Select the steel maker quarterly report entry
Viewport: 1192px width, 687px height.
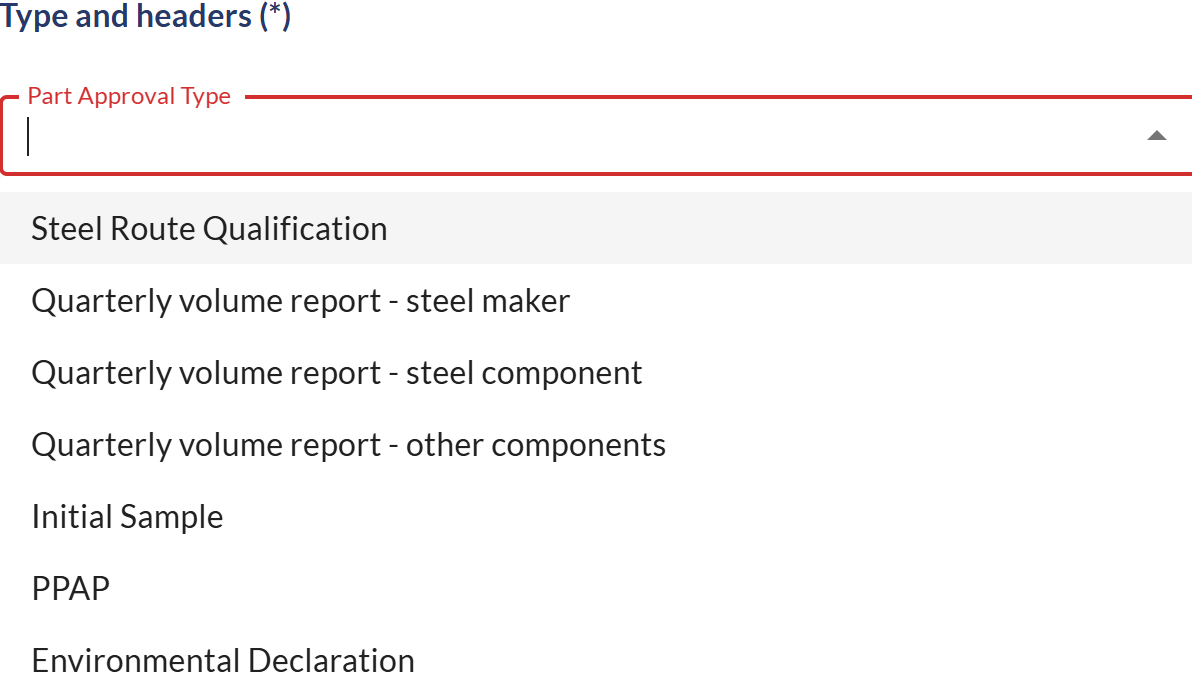coord(300,301)
